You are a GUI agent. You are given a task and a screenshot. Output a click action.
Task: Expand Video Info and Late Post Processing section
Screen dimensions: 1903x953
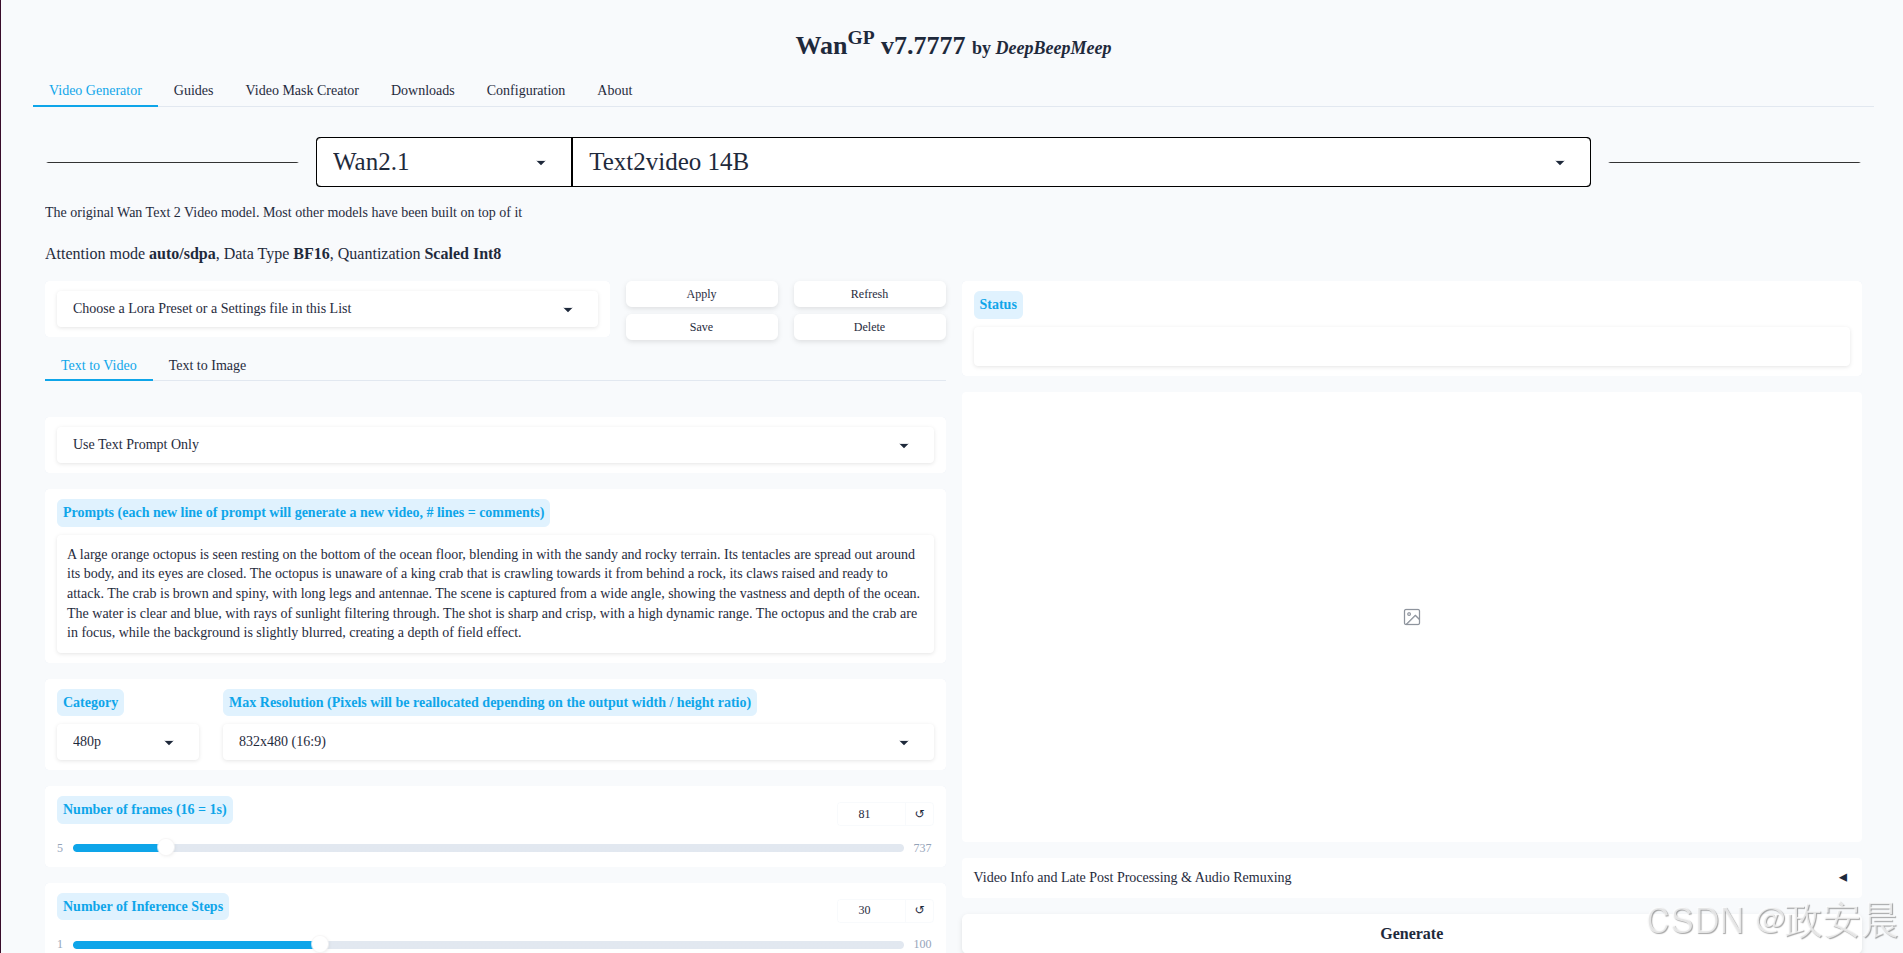(1842, 877)
